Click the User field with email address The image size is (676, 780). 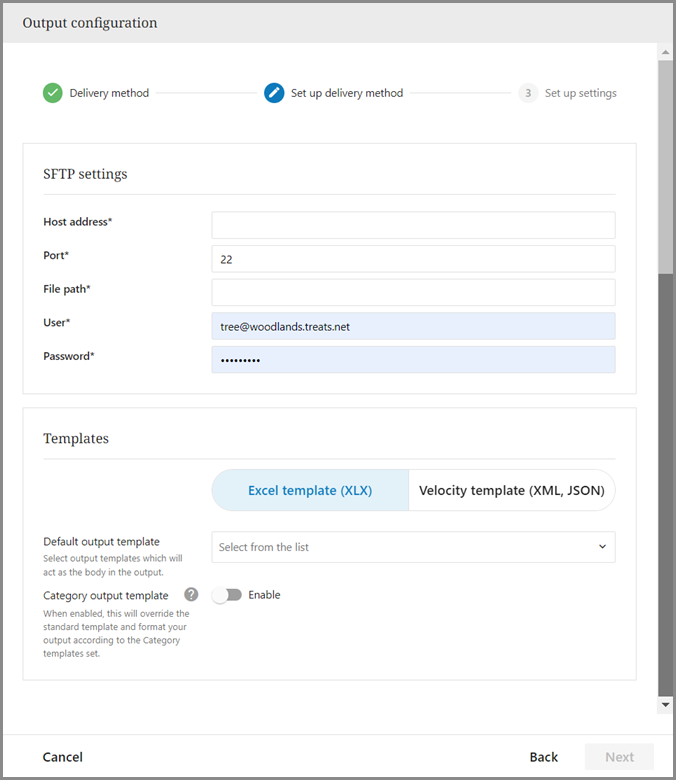pyautogui.click(x=412, y=326)
